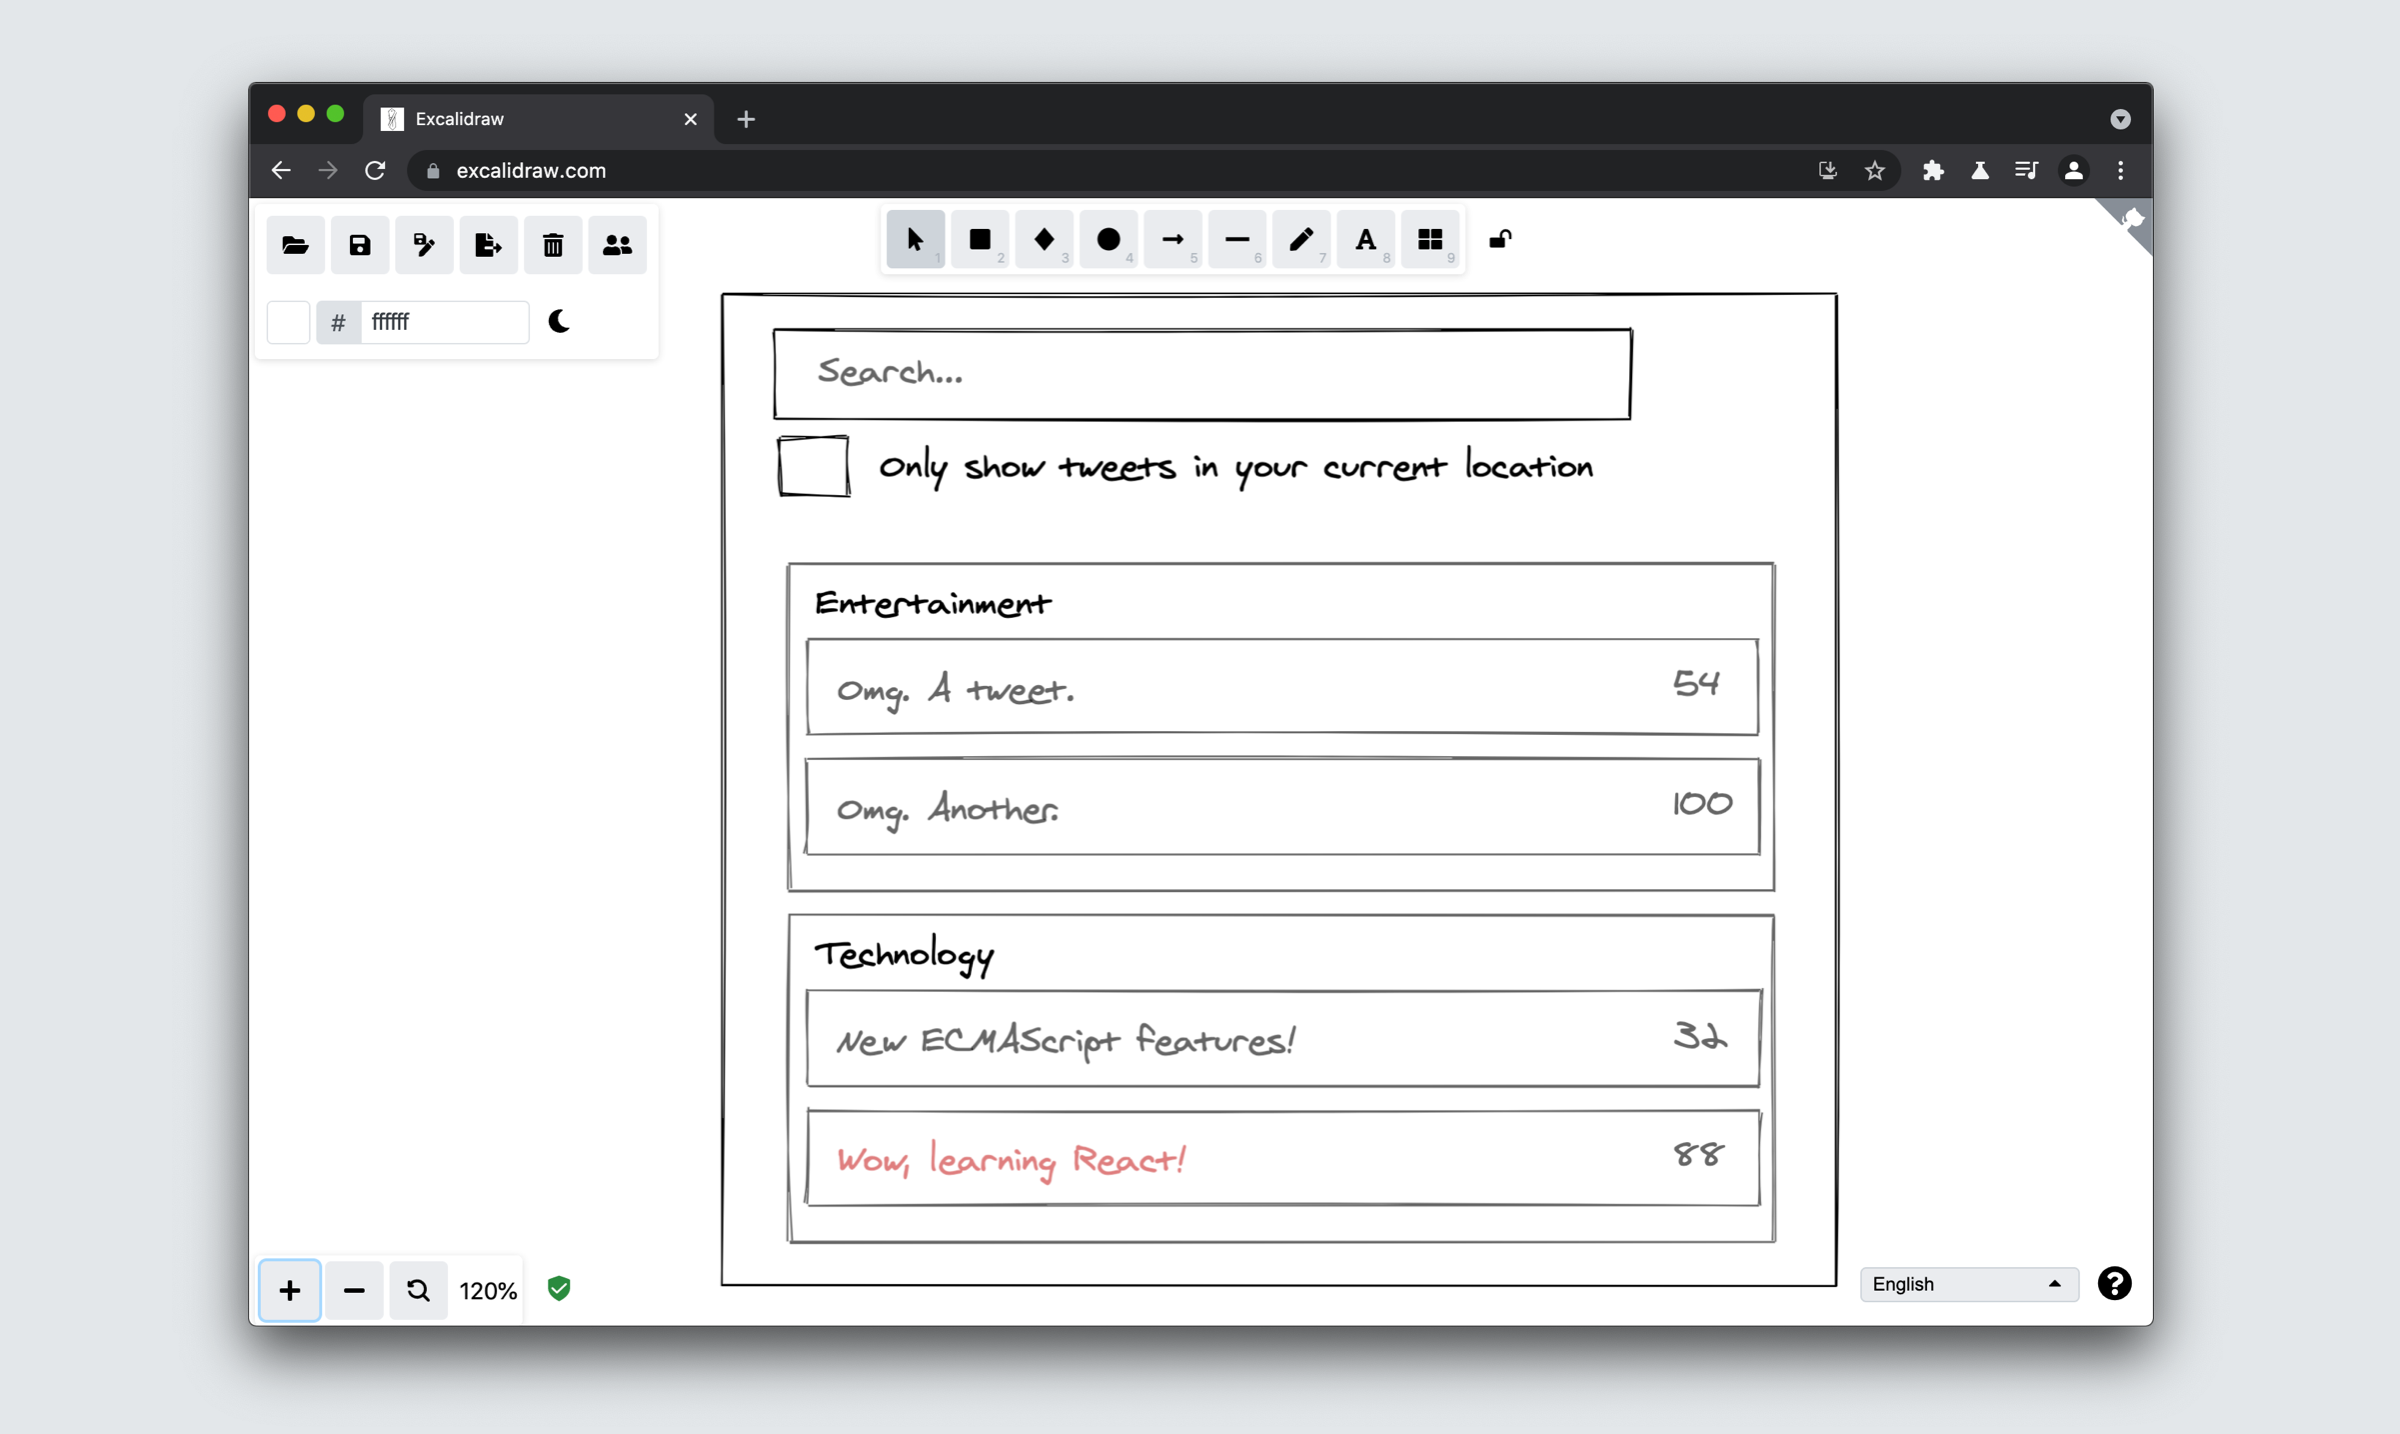Click the Save As pencil-file icon
This screenshot has width=2400, height=1434.
424,245
